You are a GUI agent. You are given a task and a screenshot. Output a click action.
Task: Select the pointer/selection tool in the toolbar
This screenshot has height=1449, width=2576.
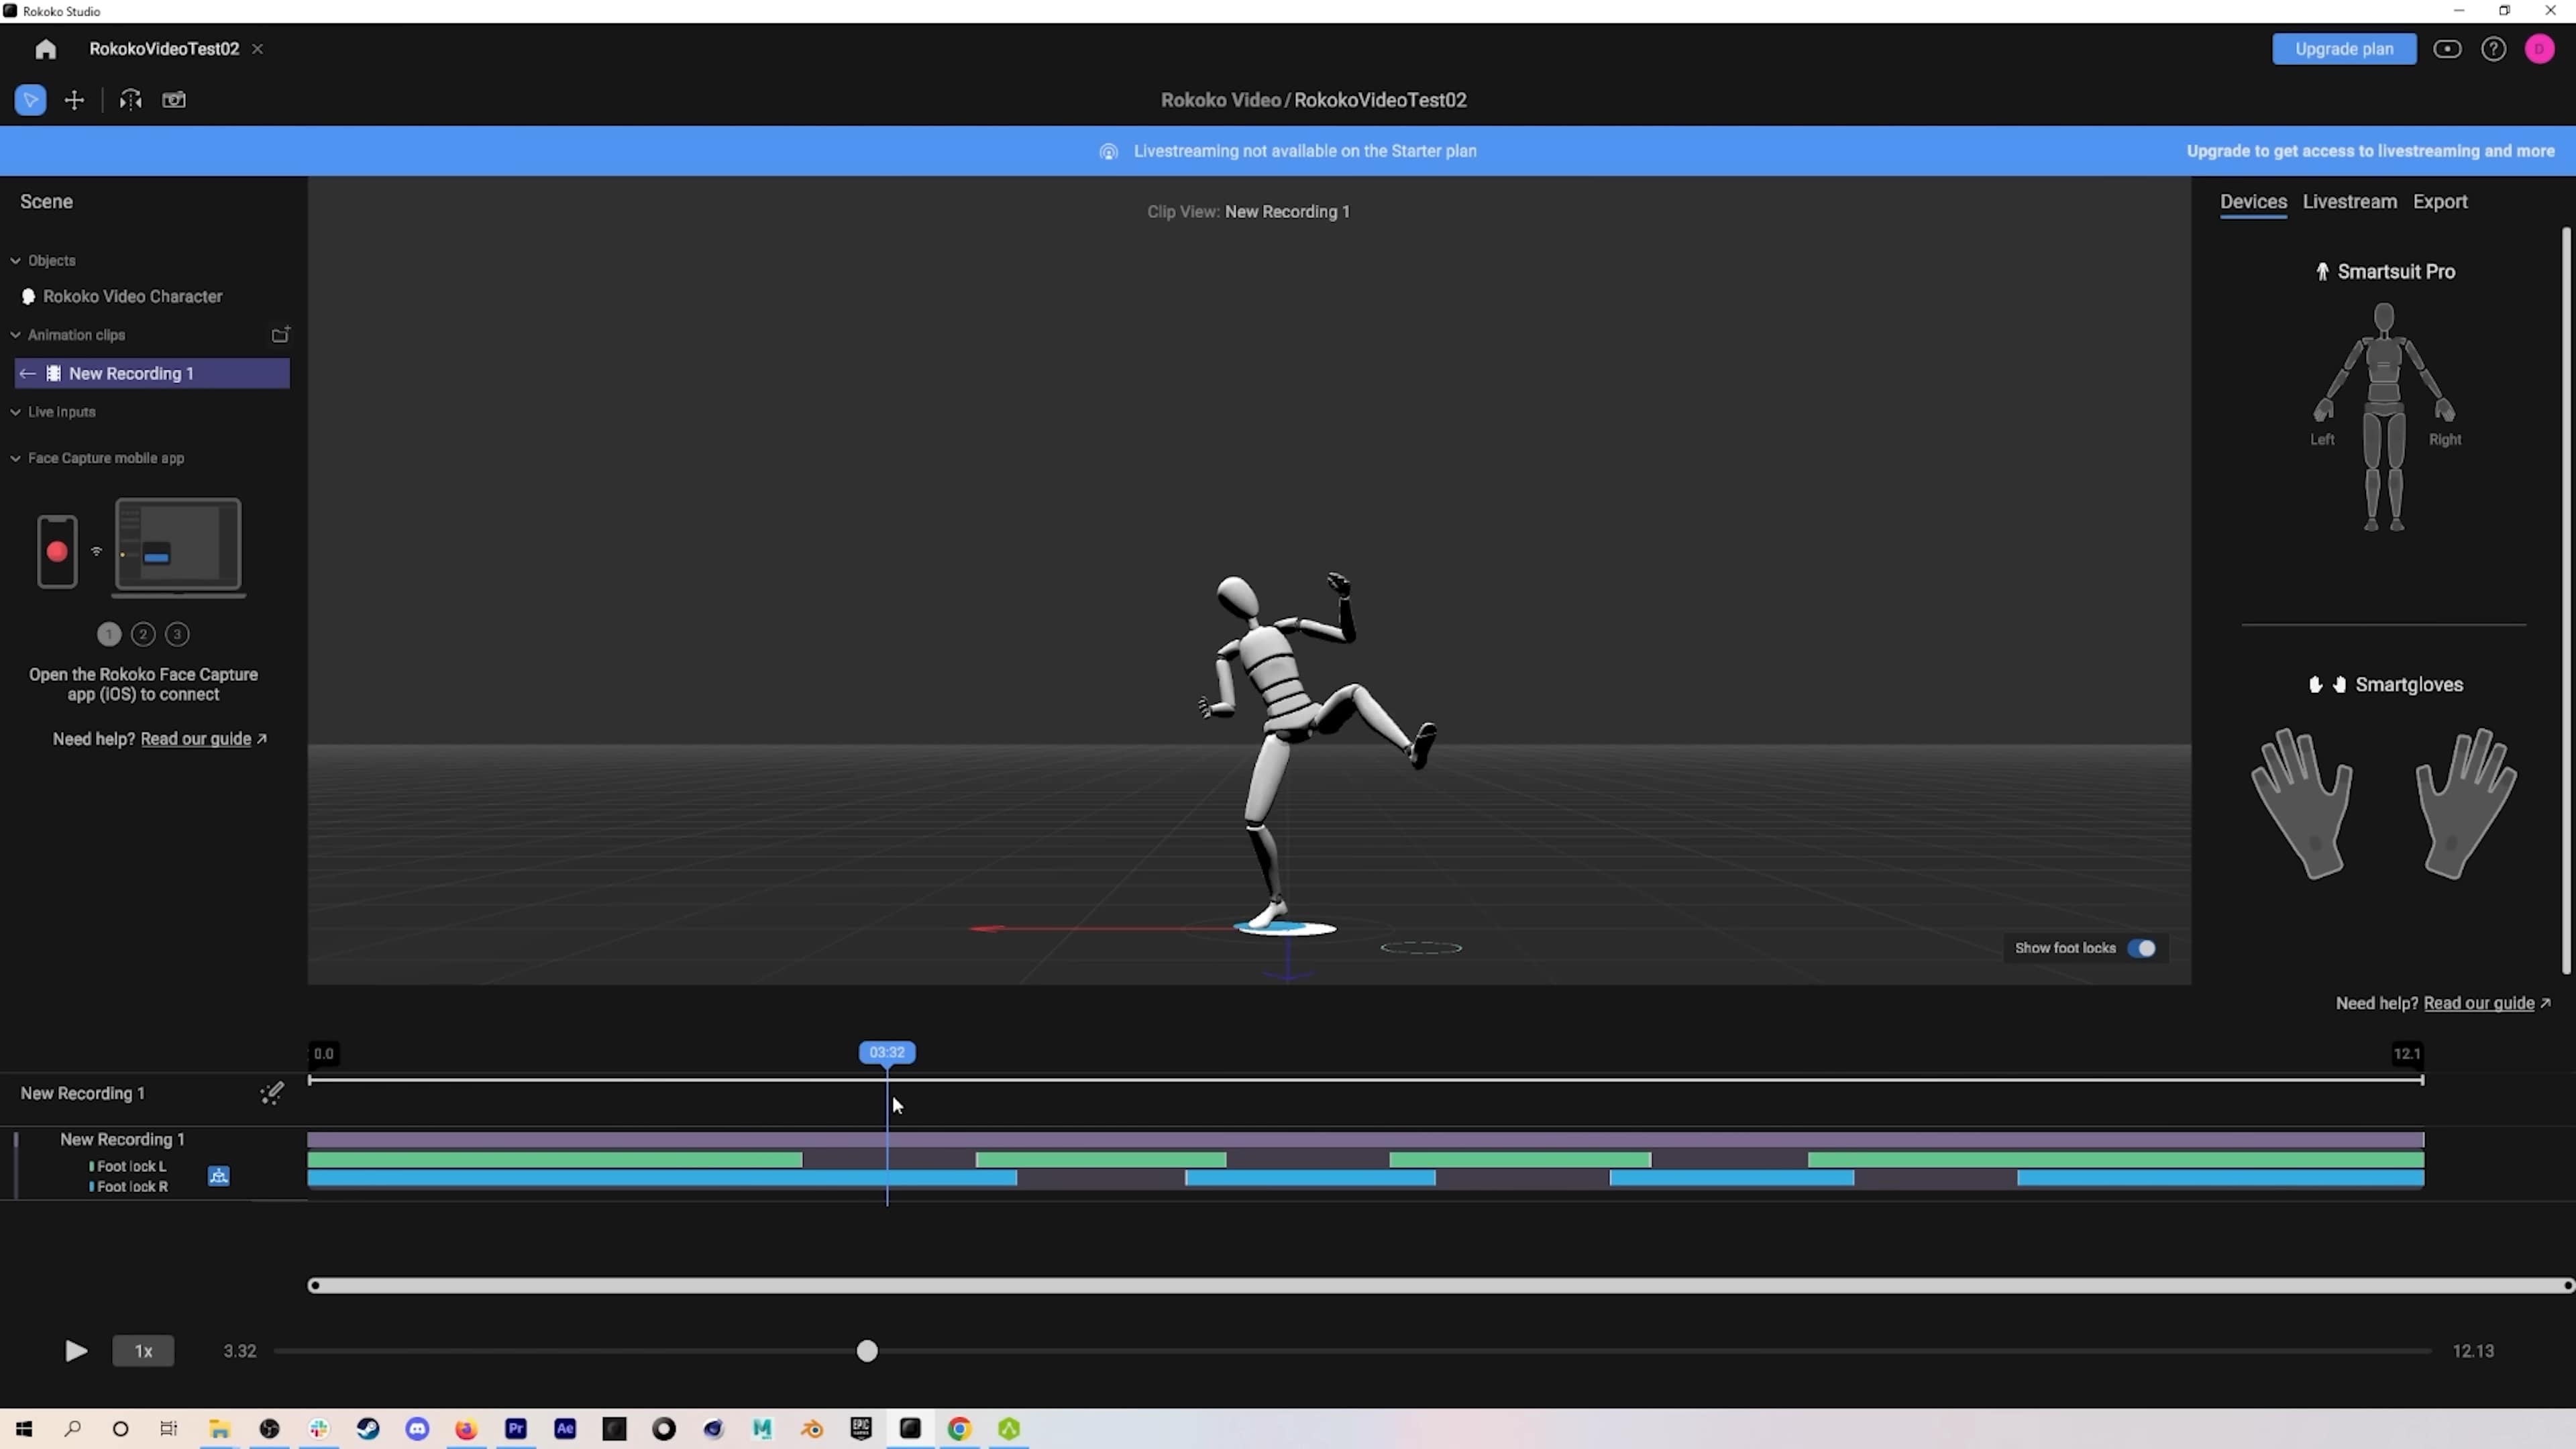[x=29, y=100]
